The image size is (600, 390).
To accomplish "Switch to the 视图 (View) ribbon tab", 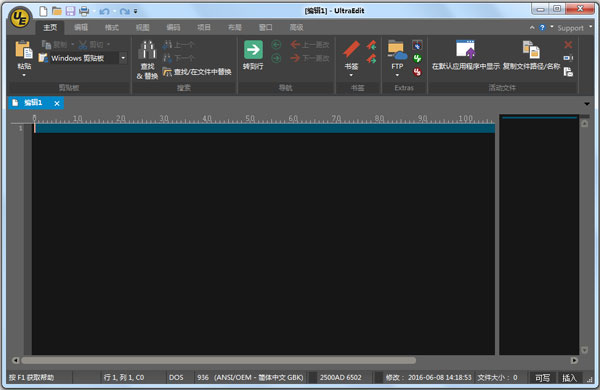I will [142, 27].
